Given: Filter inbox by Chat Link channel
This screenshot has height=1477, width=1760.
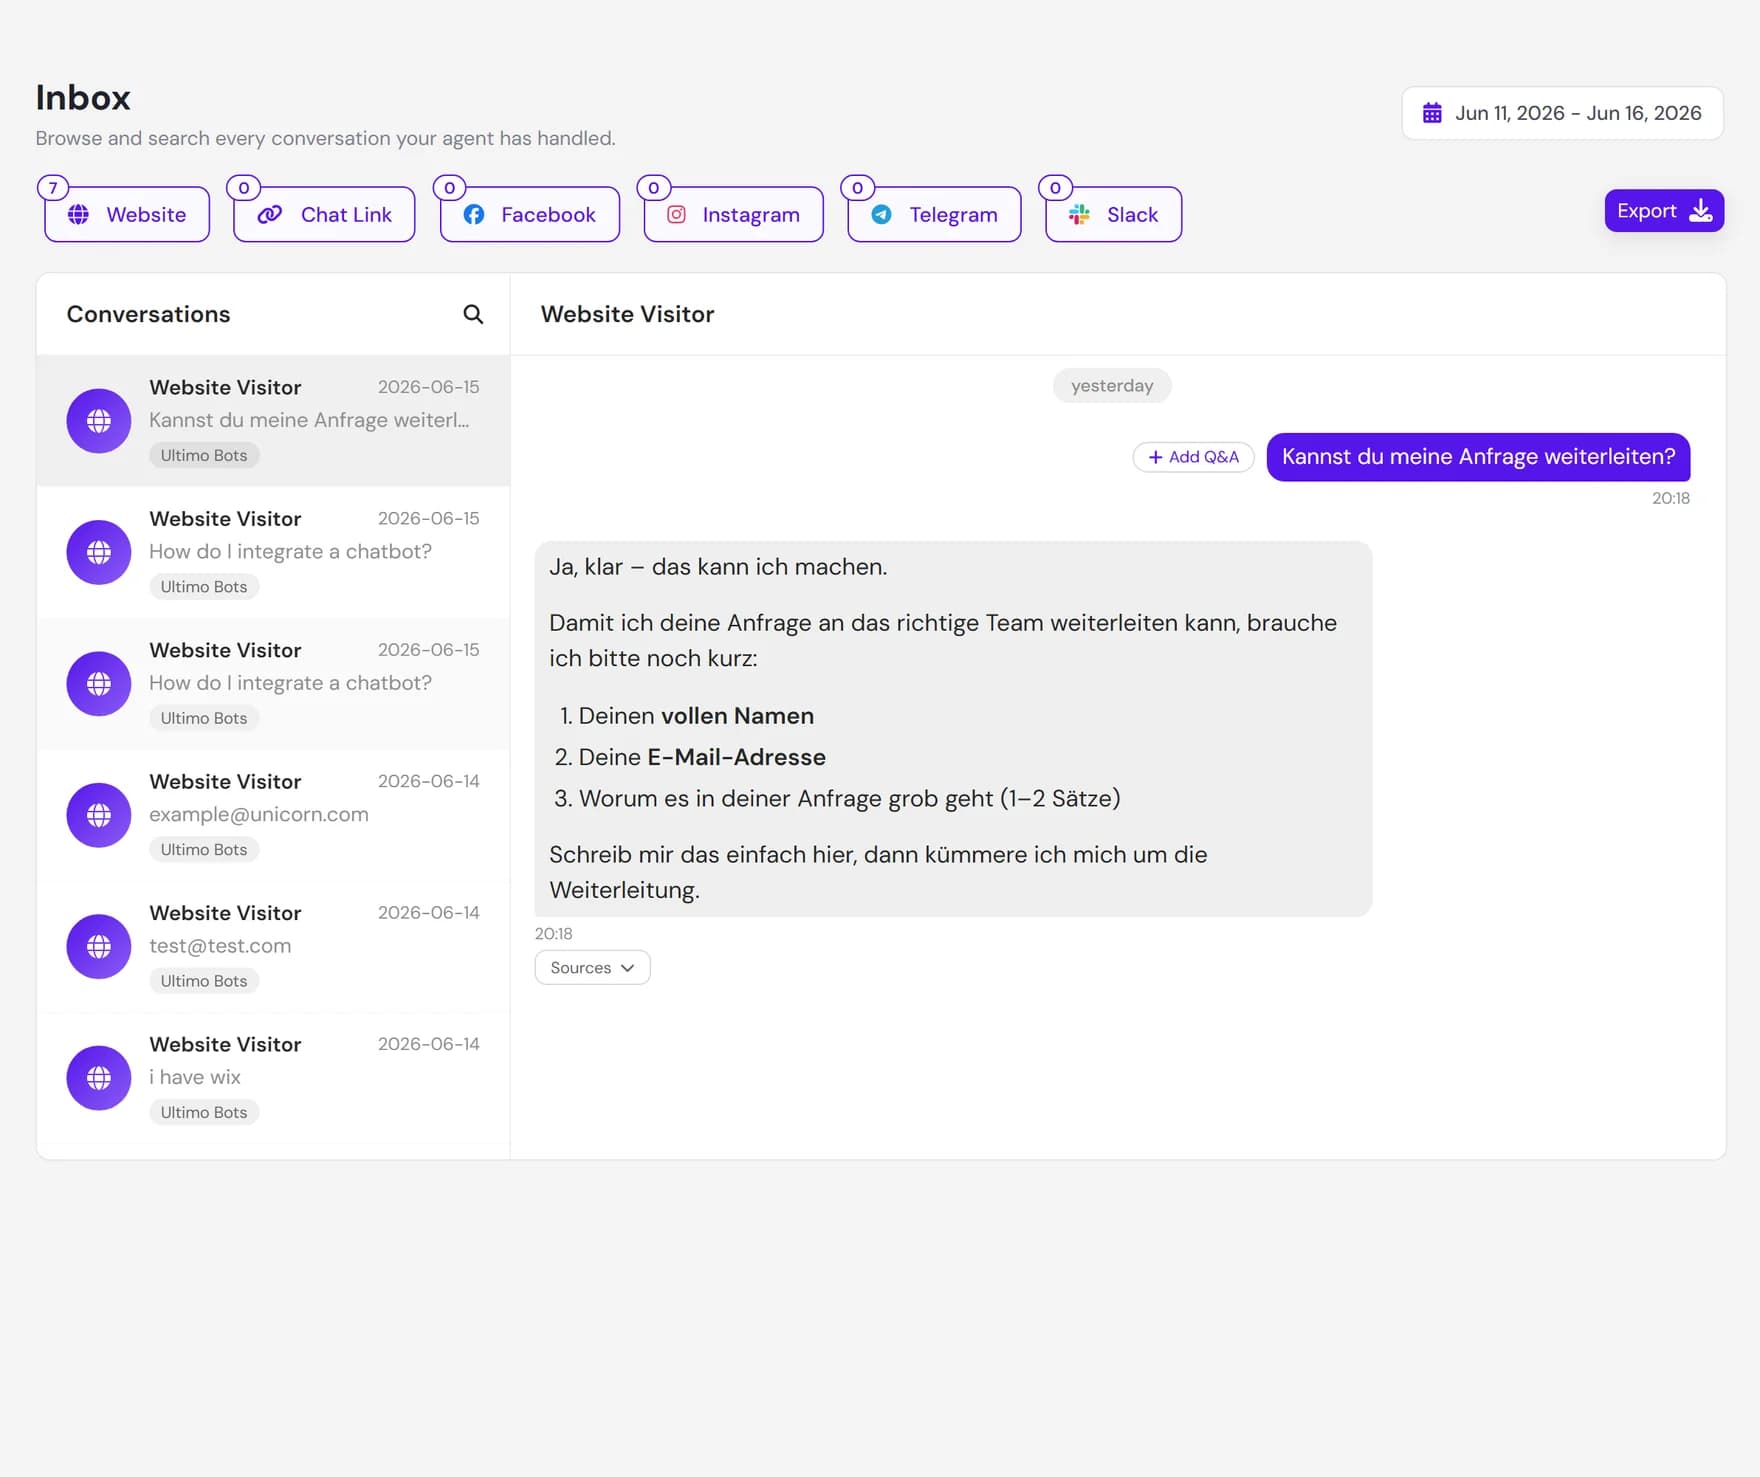Looking at the screenshot, I should [x=324, y=214].
